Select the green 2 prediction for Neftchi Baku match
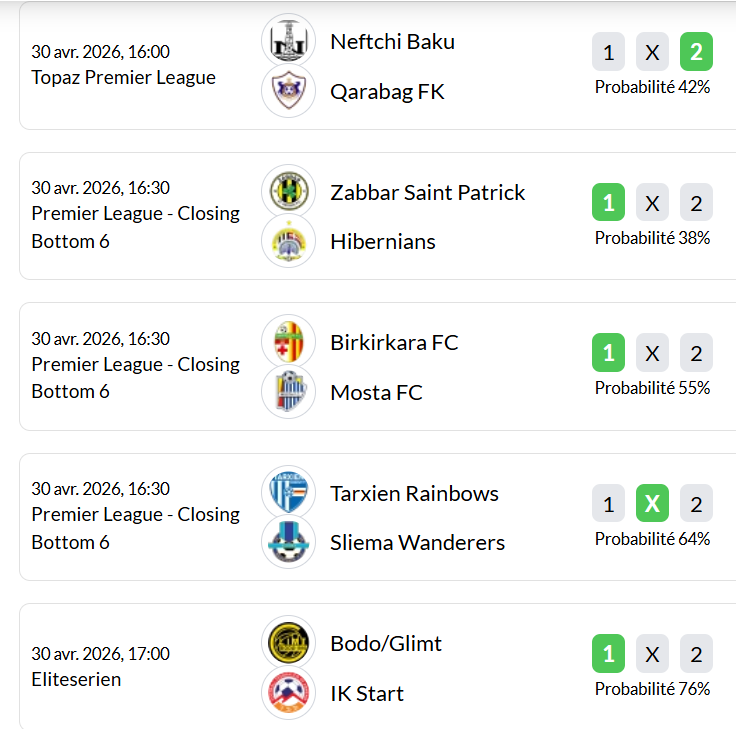Image resolution: width=736 pixels, height=729 pixels. click(696, 52)
